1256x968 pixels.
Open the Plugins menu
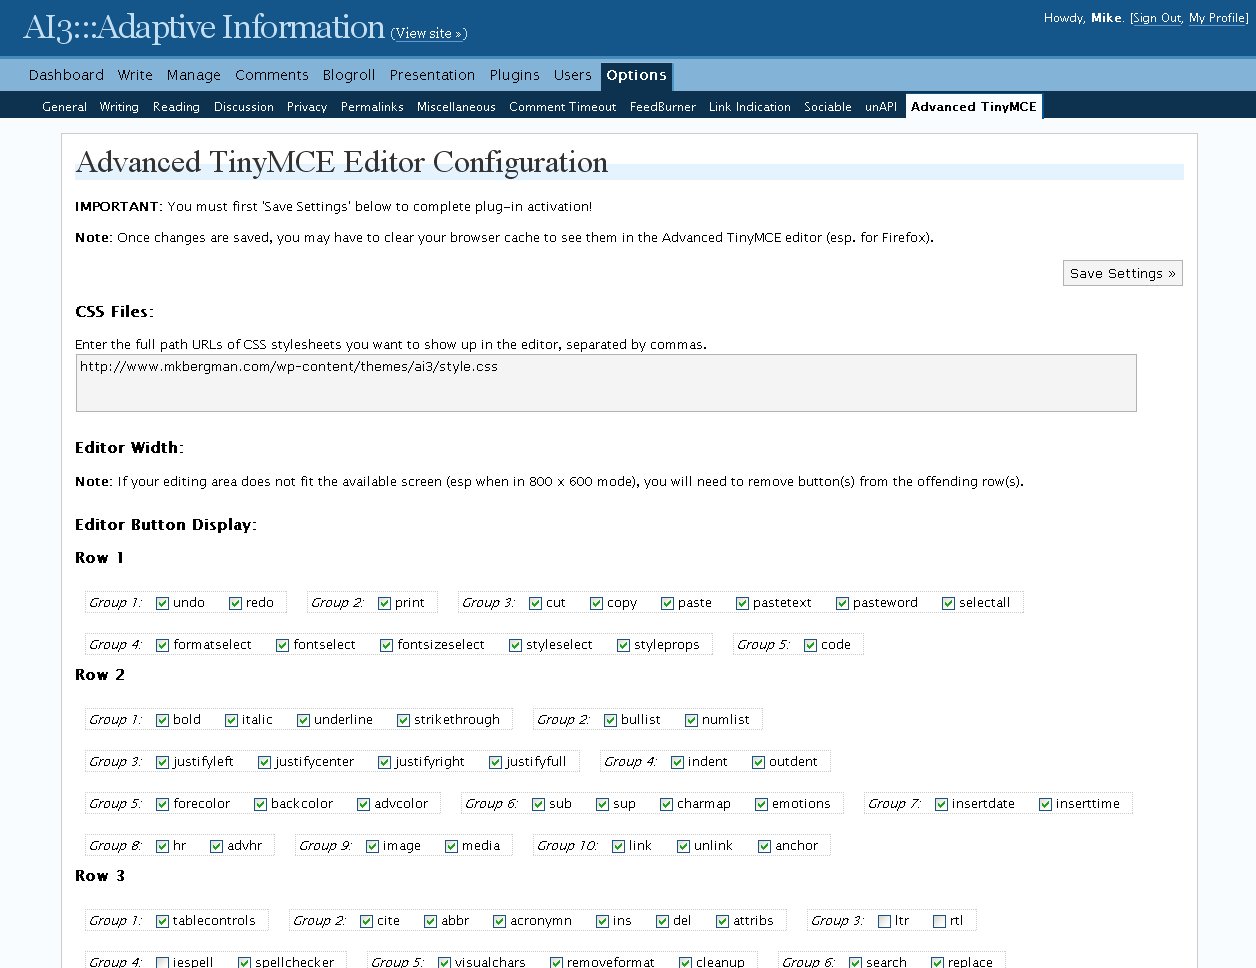click(514, 75)
